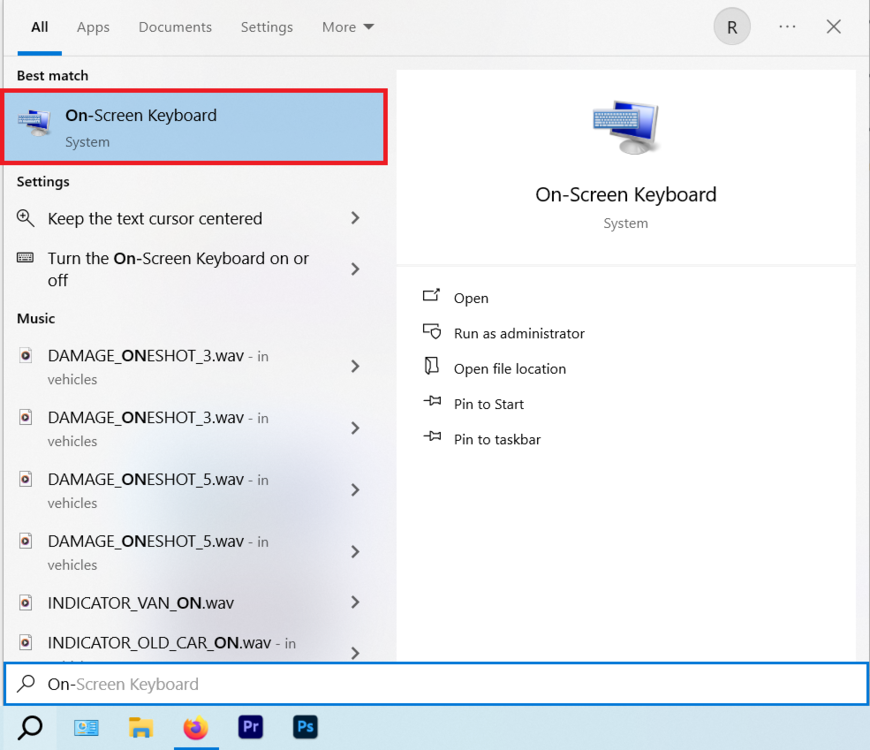This screenshot has height=750, width=870.
Task: Pin On-Screen Keyboard to taskbar
Action: 496,439
